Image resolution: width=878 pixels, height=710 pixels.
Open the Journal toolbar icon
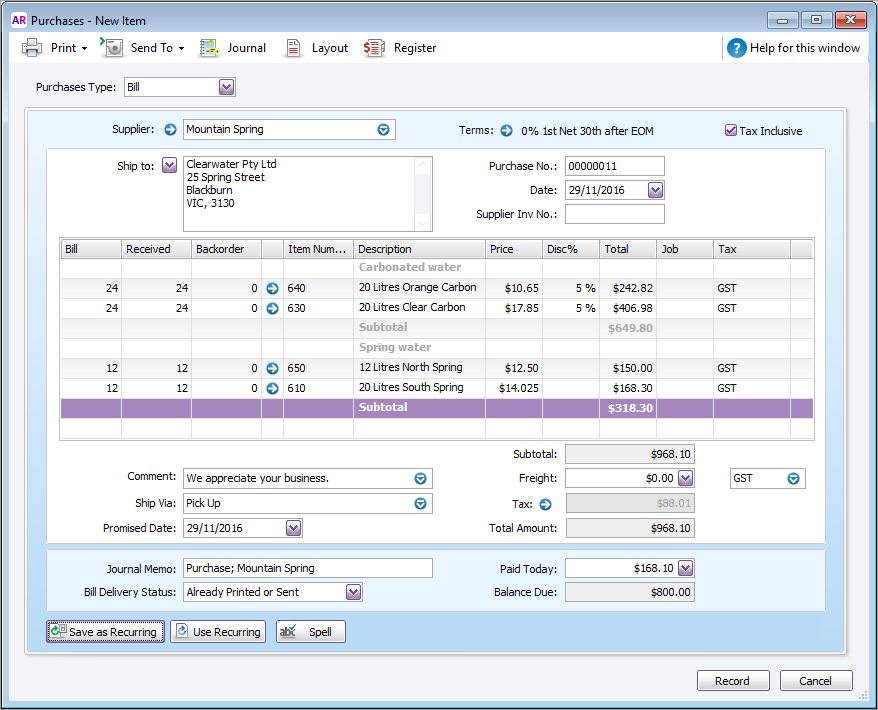[x=209, y=48]
